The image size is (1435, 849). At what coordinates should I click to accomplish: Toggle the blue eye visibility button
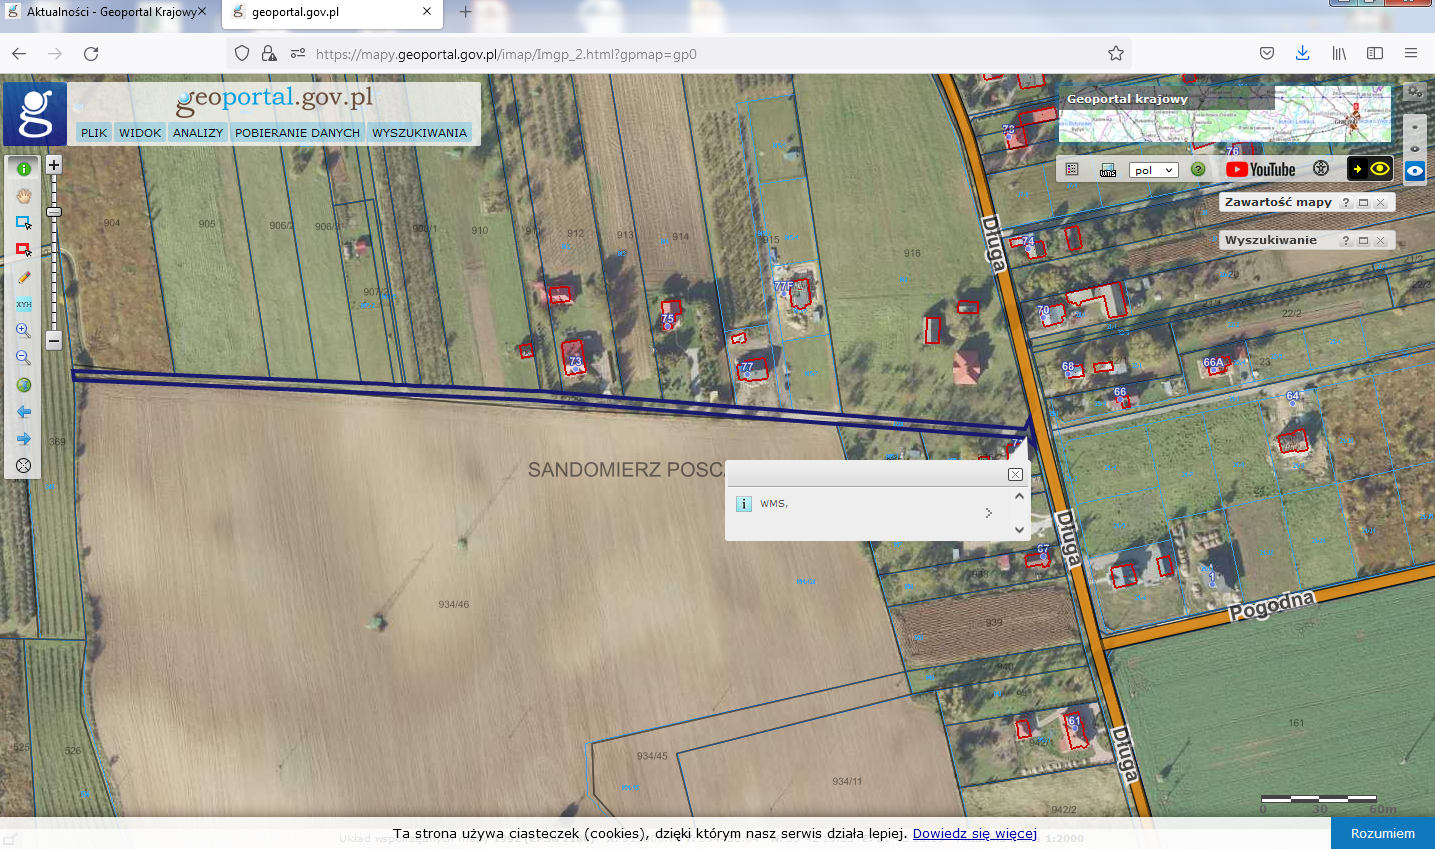click(x=1415, y=171)
